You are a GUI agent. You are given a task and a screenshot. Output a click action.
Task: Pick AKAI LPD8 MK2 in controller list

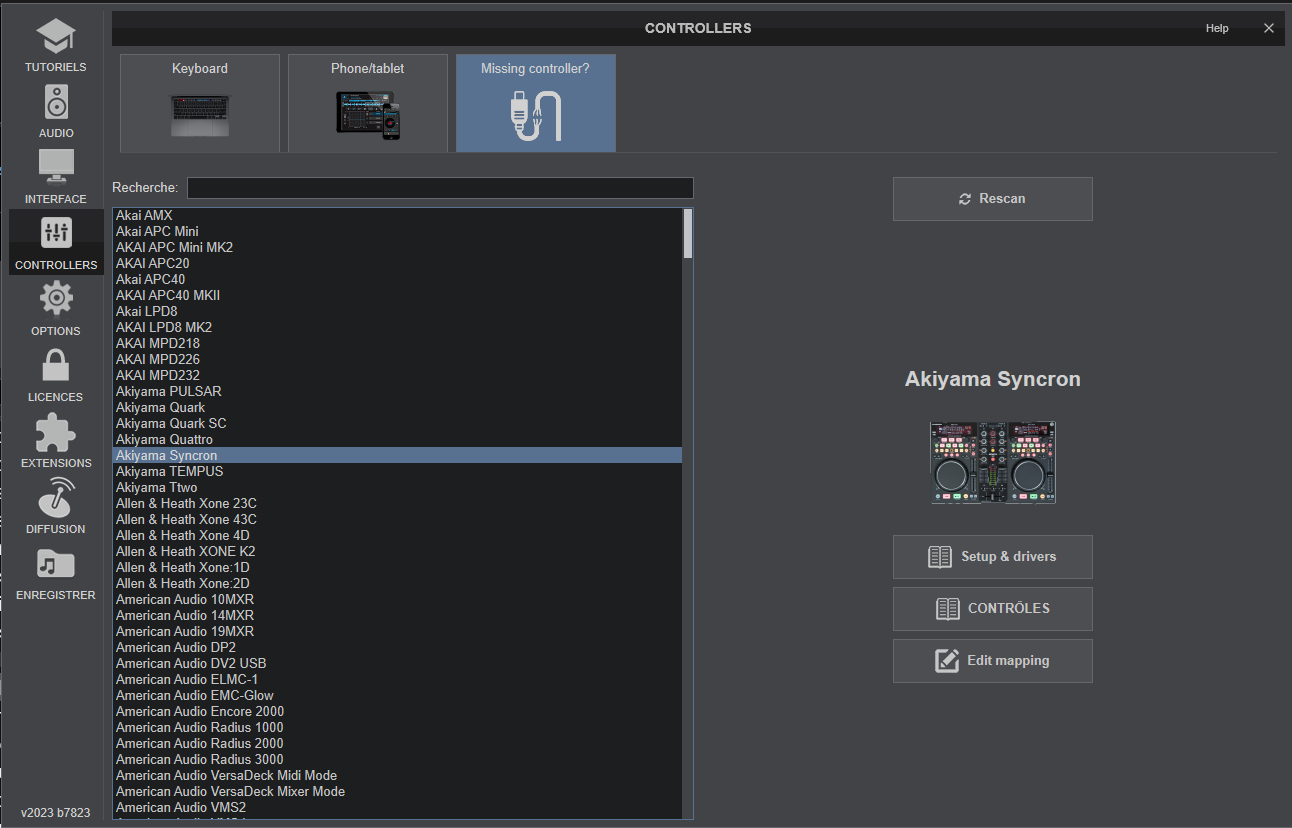[x=397, y=327]
